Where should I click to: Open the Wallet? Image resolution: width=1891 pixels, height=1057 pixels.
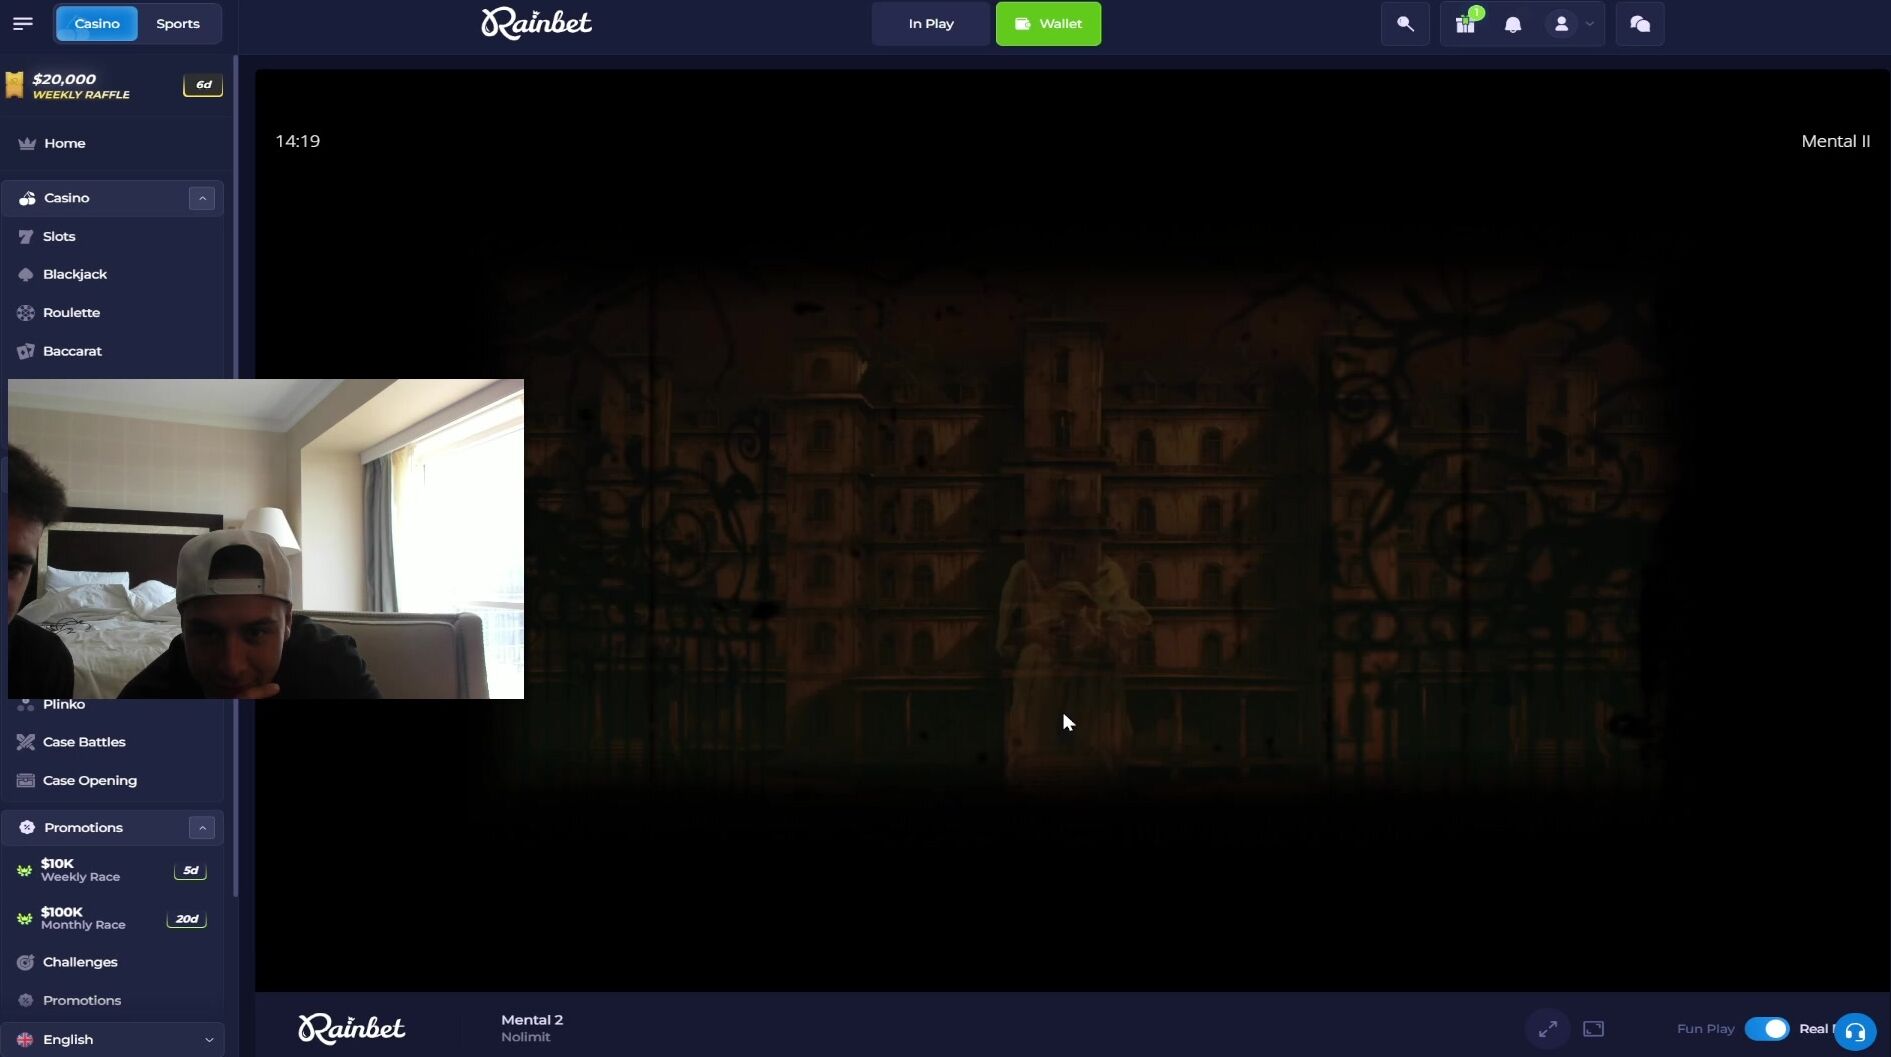1048,24
